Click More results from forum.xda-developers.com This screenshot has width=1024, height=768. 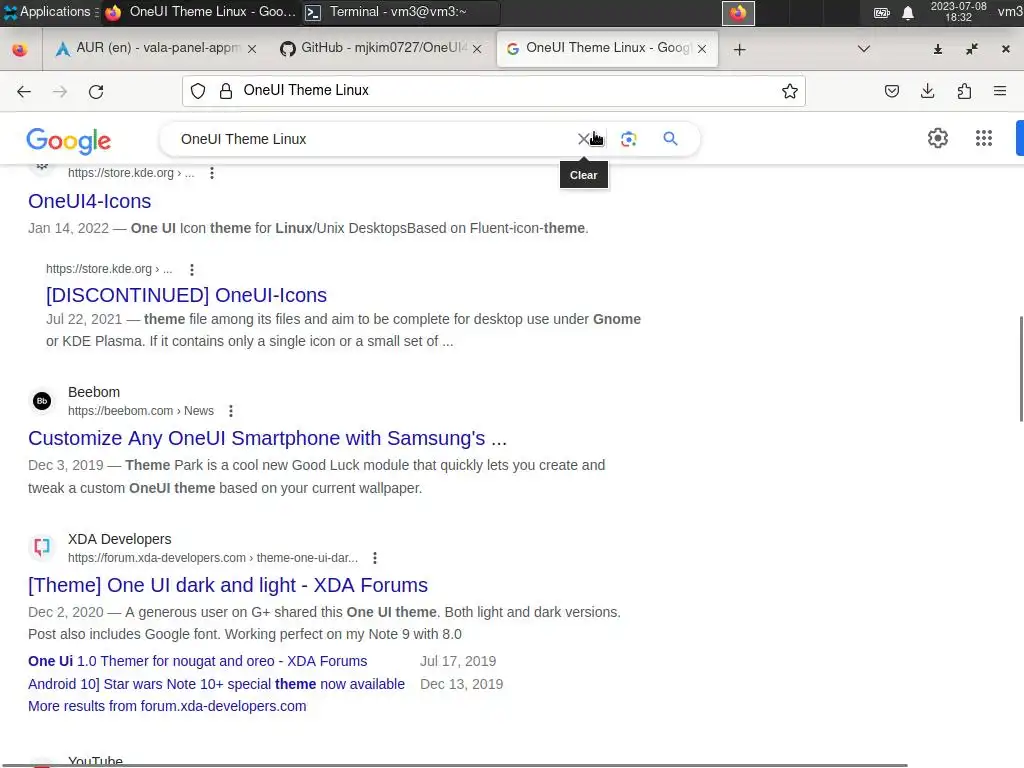click(x=167, y=706)
